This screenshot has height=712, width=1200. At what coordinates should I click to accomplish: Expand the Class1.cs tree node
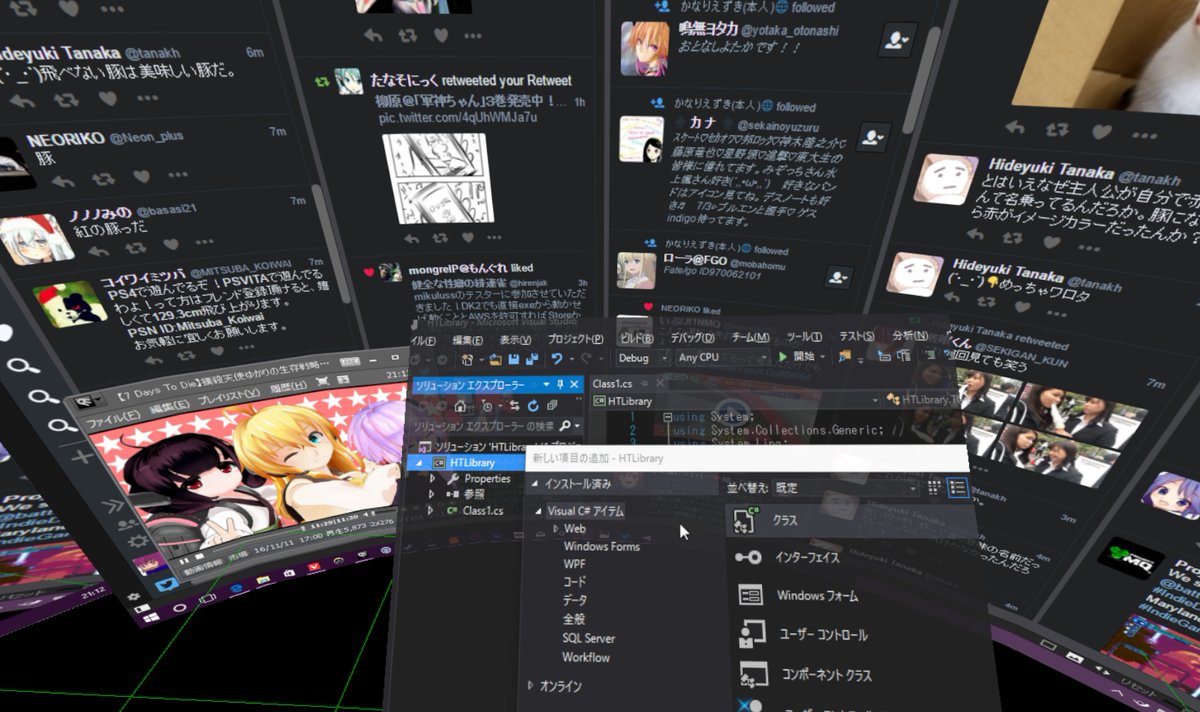coord(432,510)
